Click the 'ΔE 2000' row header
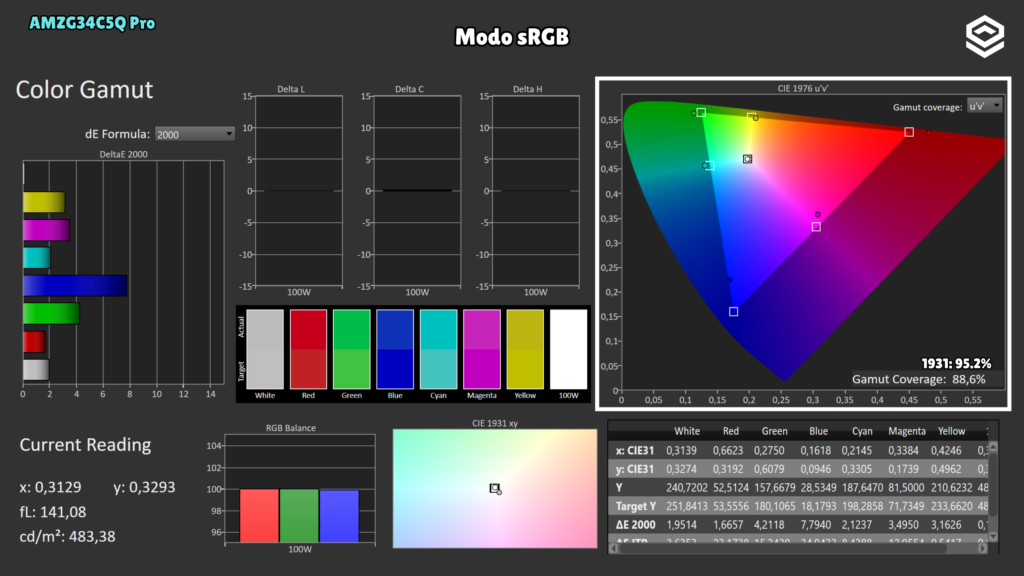This screenshot has width=1024, height=576. [635, 524]
